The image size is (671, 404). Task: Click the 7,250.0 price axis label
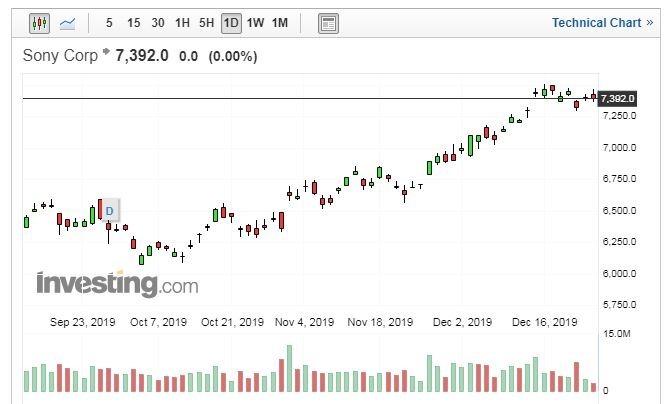619,116
